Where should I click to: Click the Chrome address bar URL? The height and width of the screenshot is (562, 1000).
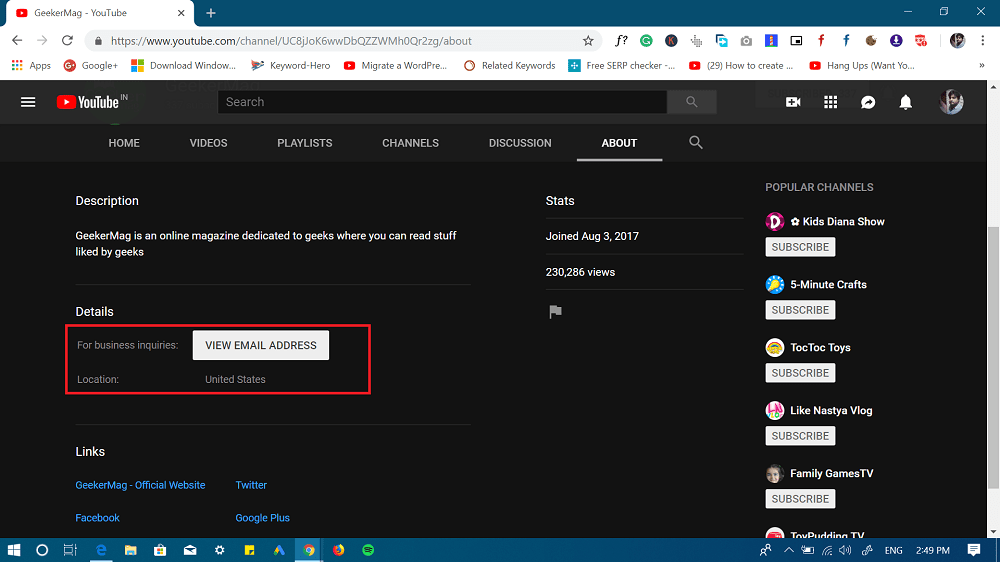tap(291, 41)
